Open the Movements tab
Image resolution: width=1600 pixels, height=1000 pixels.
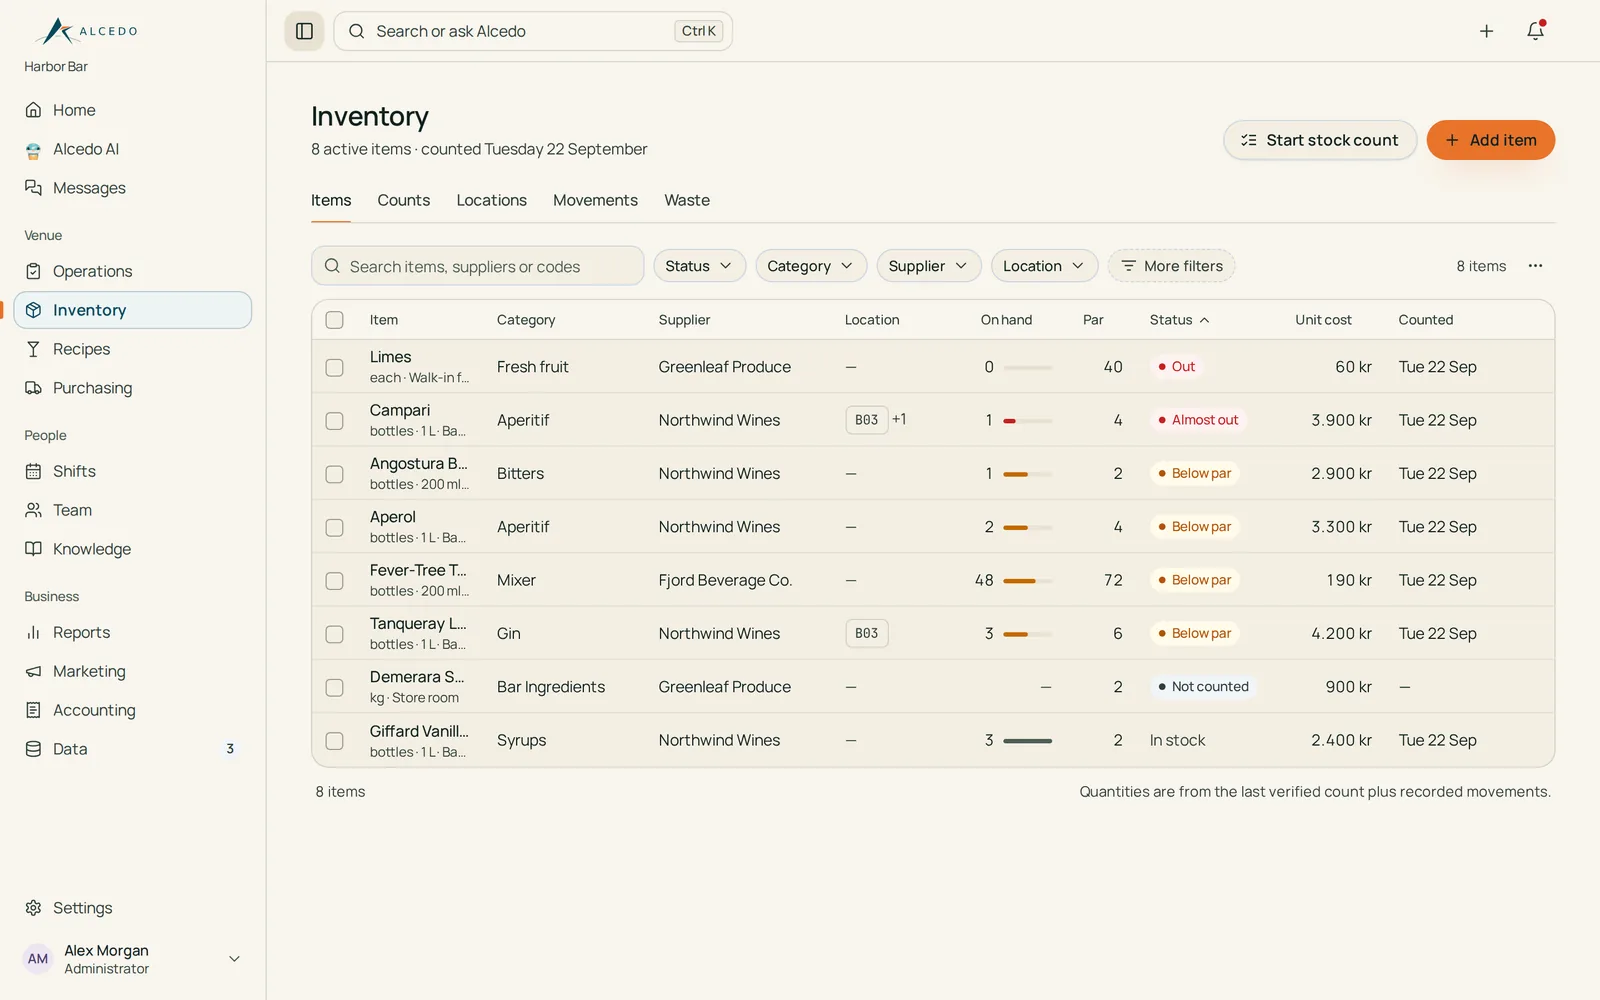(595, 200)
